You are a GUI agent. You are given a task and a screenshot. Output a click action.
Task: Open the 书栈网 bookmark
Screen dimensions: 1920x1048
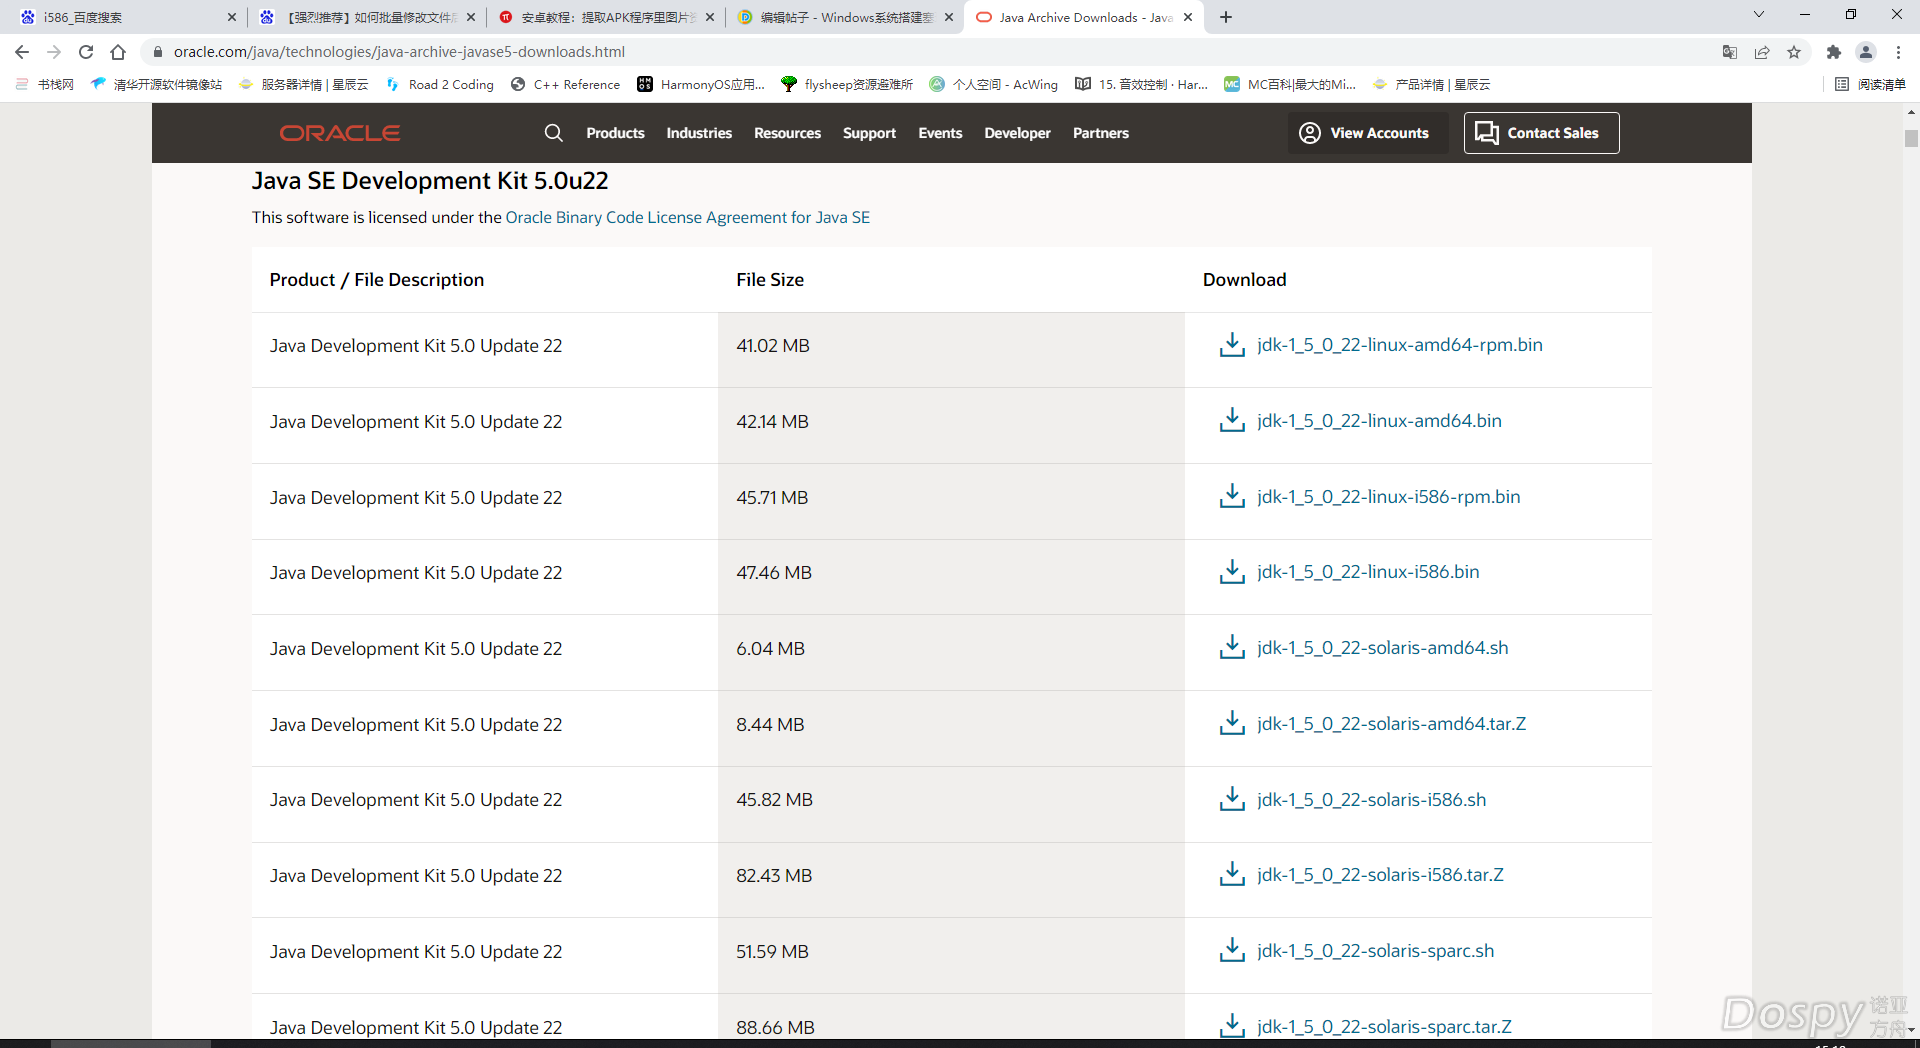(45, 85)
